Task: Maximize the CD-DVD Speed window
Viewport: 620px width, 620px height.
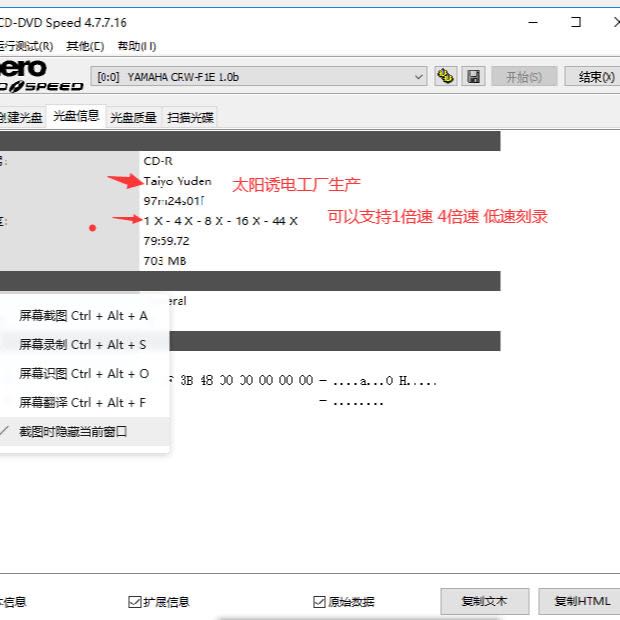Action: [x=576, y=22]
